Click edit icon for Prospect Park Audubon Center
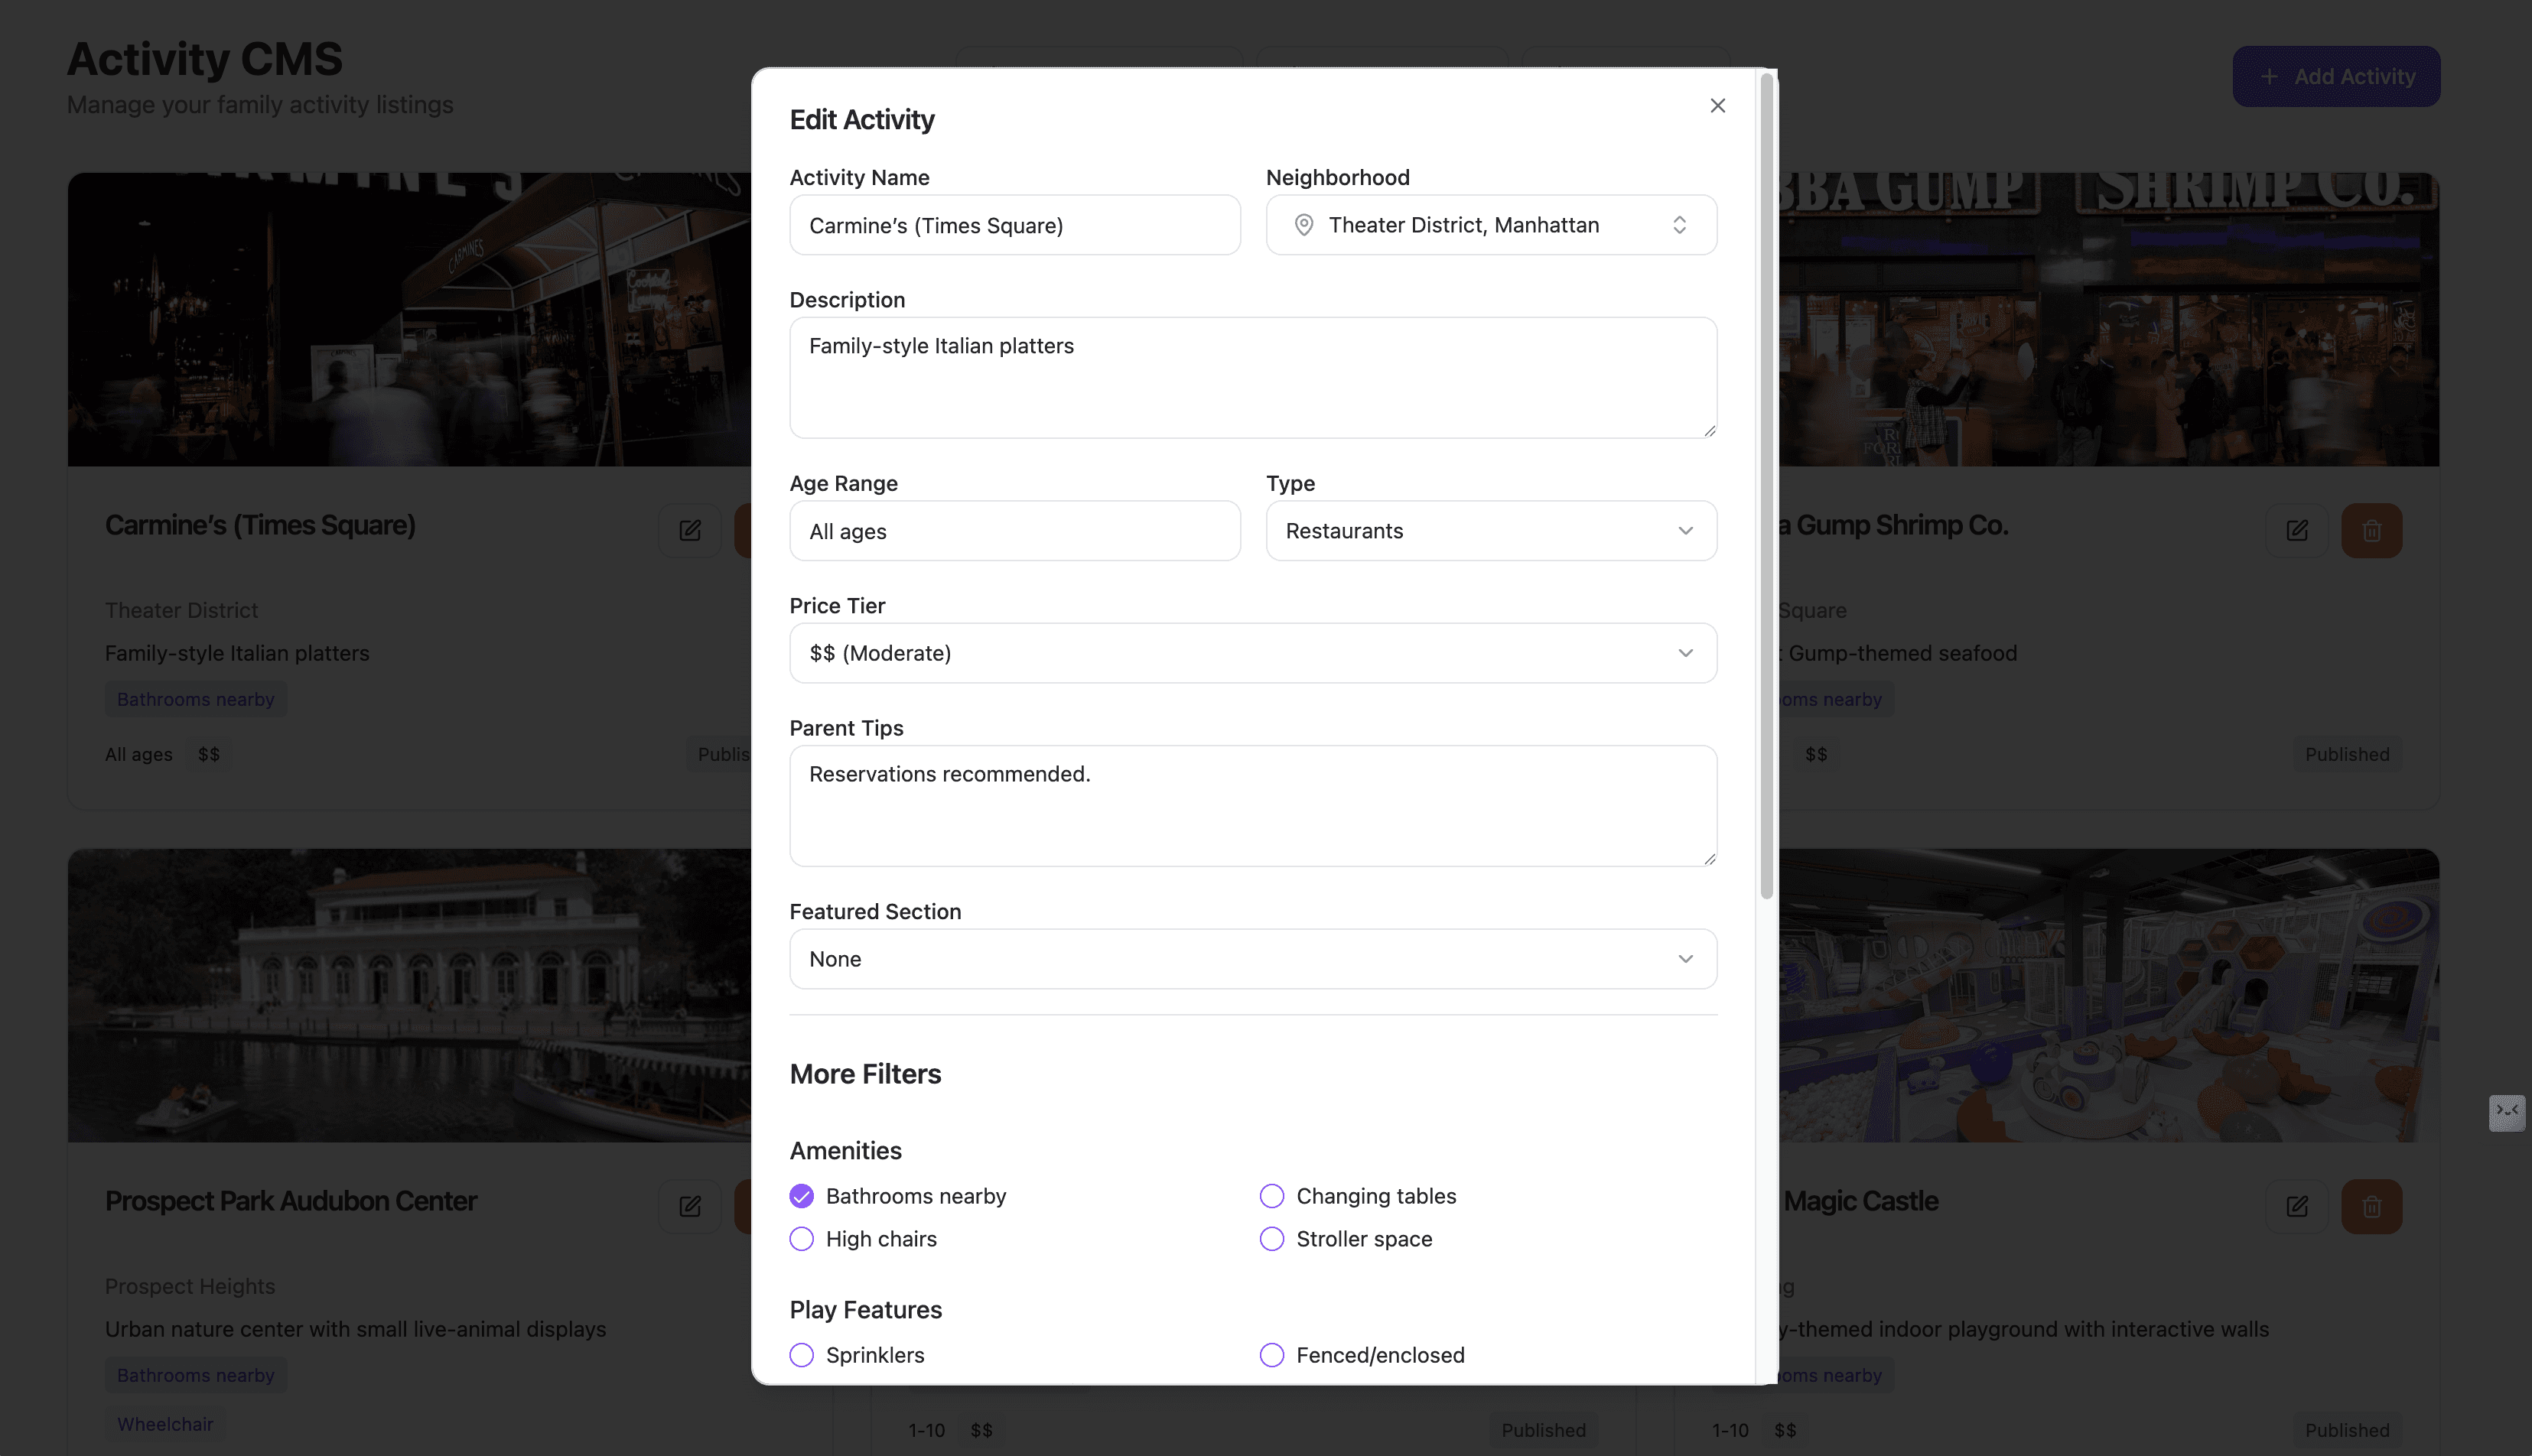This screenshot has width=2532, height=1456. click(690, 1206)
